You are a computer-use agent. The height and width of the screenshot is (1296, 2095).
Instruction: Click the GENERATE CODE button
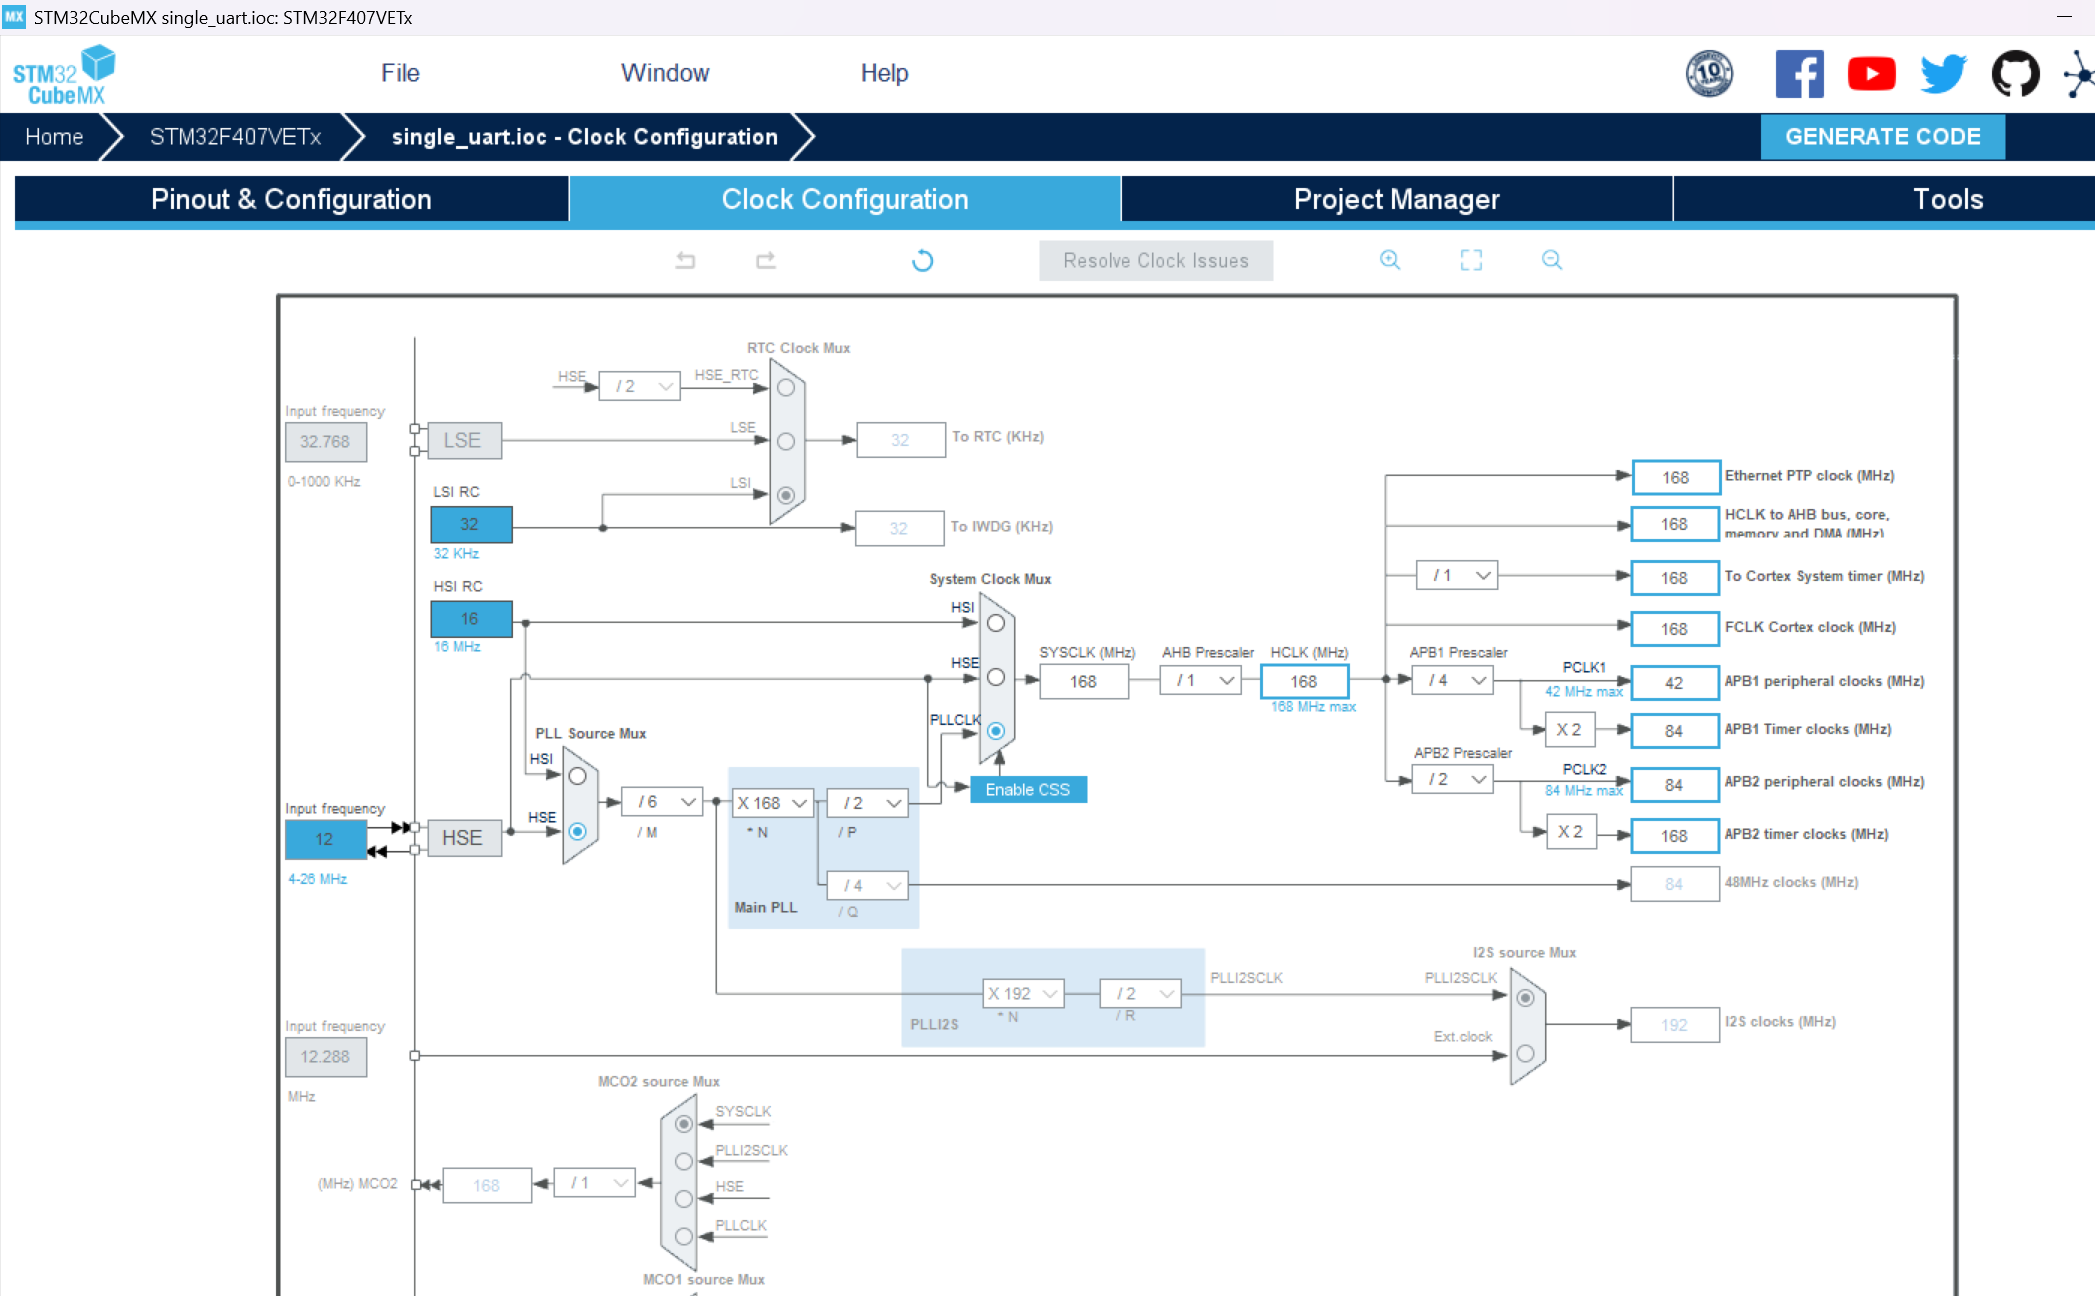tap(1882, 137)
